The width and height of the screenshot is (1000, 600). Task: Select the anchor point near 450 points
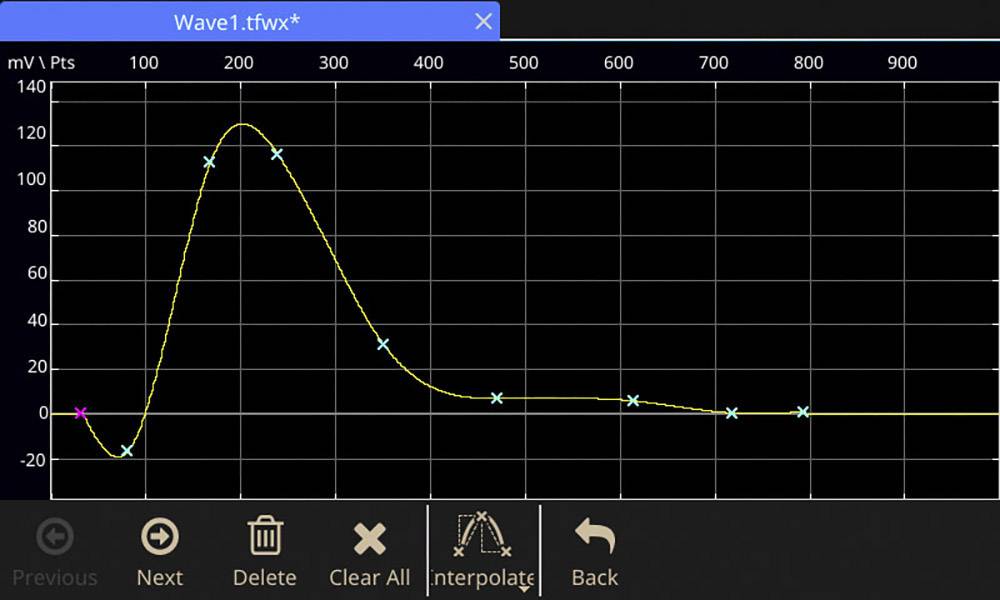pos(495,397)
